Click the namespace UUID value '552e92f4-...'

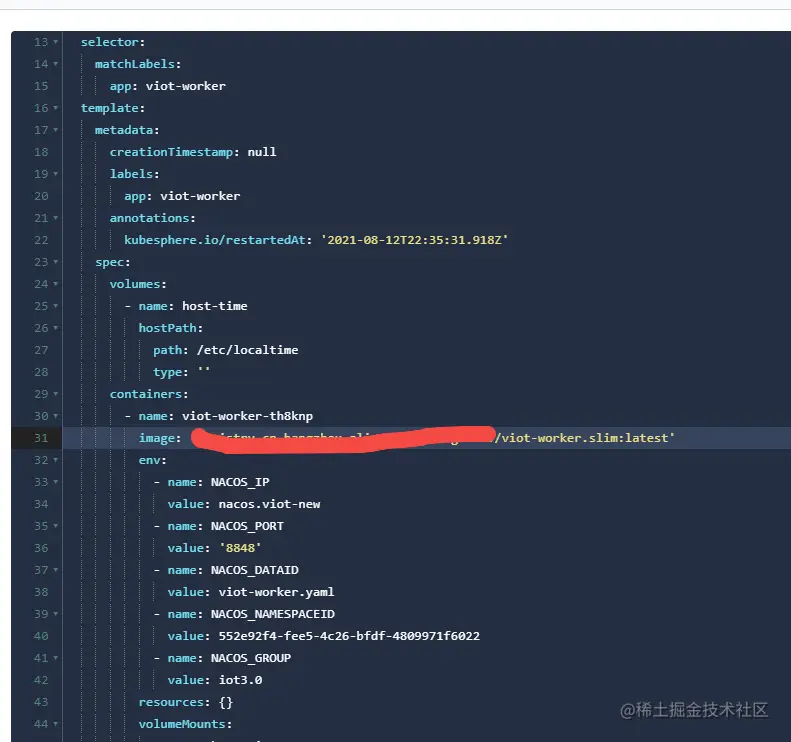[x=349, y=636]
